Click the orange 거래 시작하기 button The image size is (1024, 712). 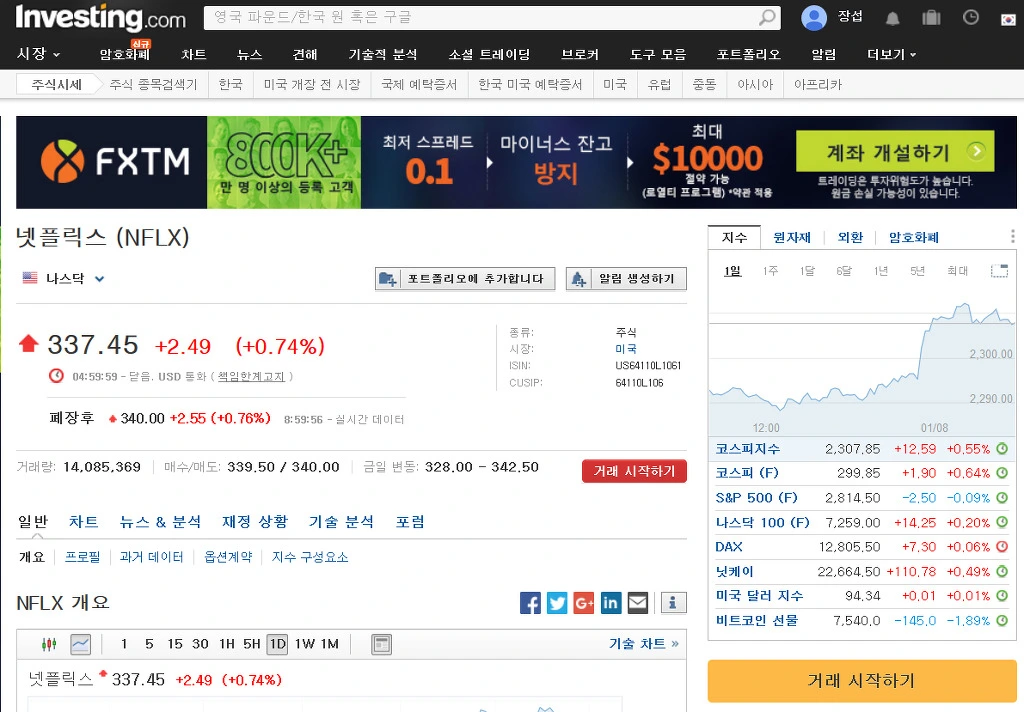tap(862, 681)
